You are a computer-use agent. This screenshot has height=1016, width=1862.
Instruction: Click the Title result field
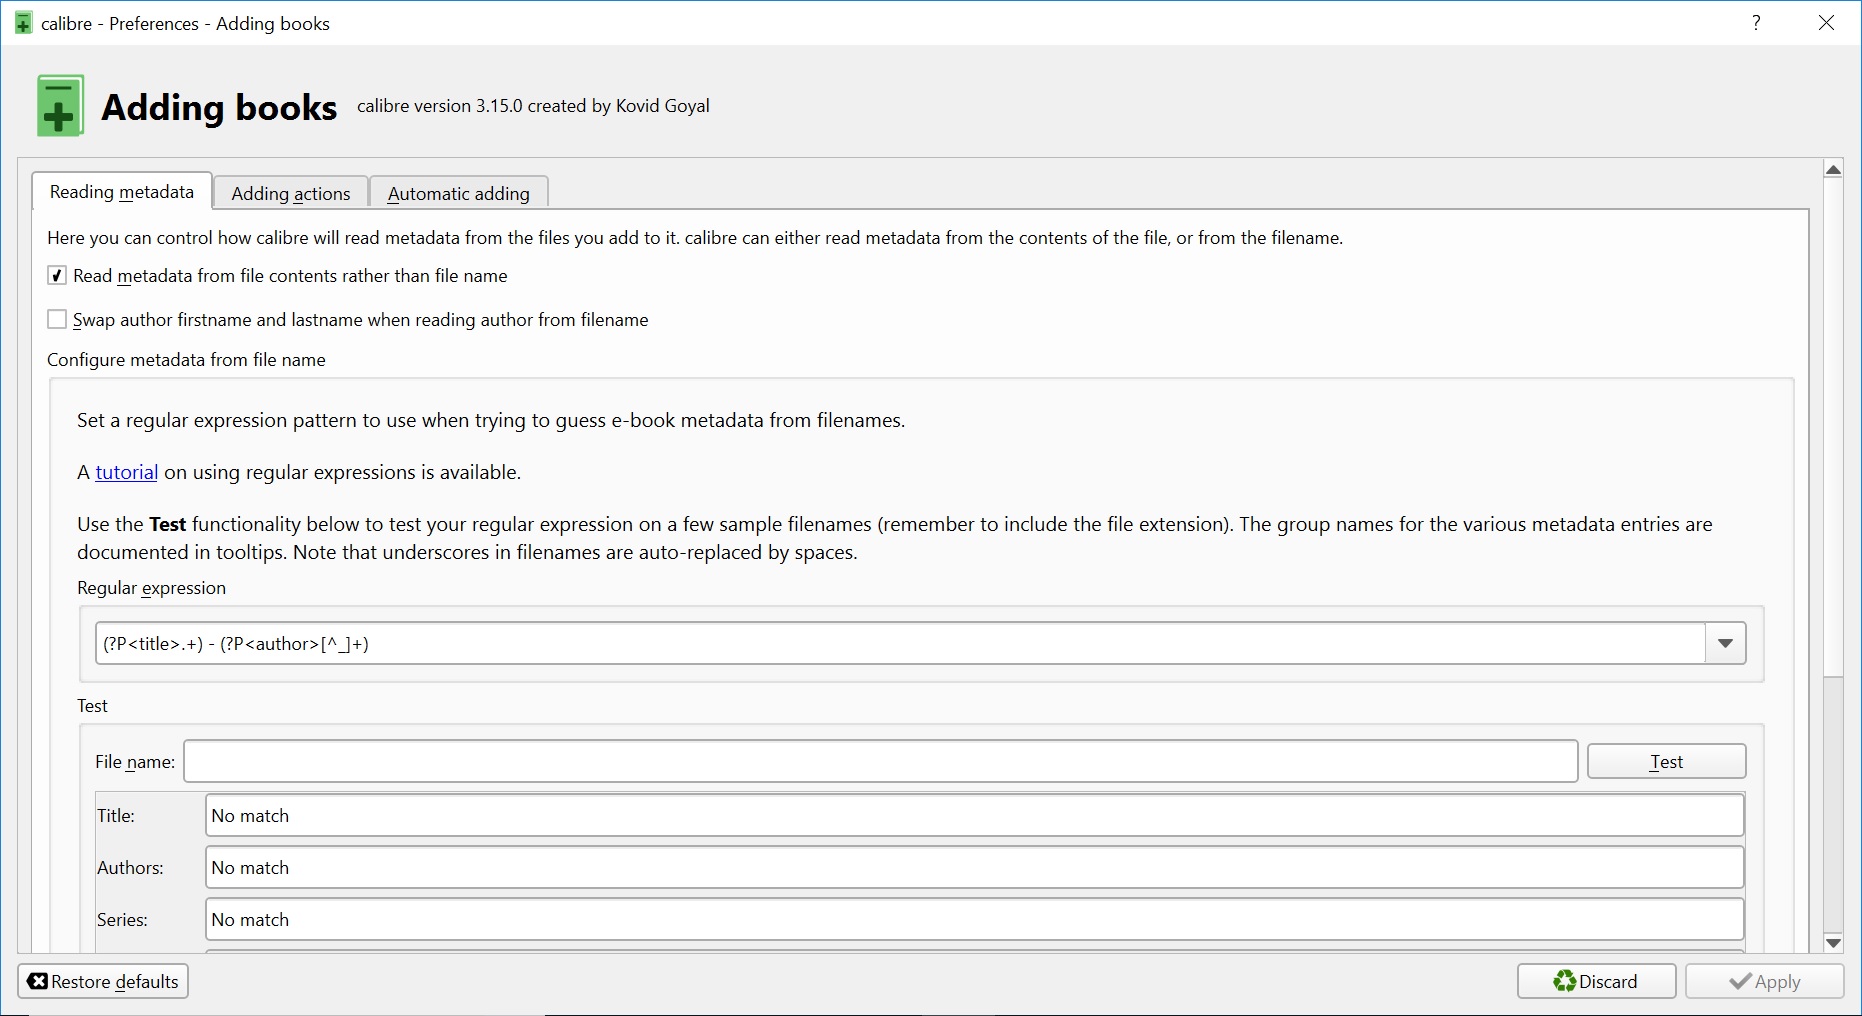[974, 816]
